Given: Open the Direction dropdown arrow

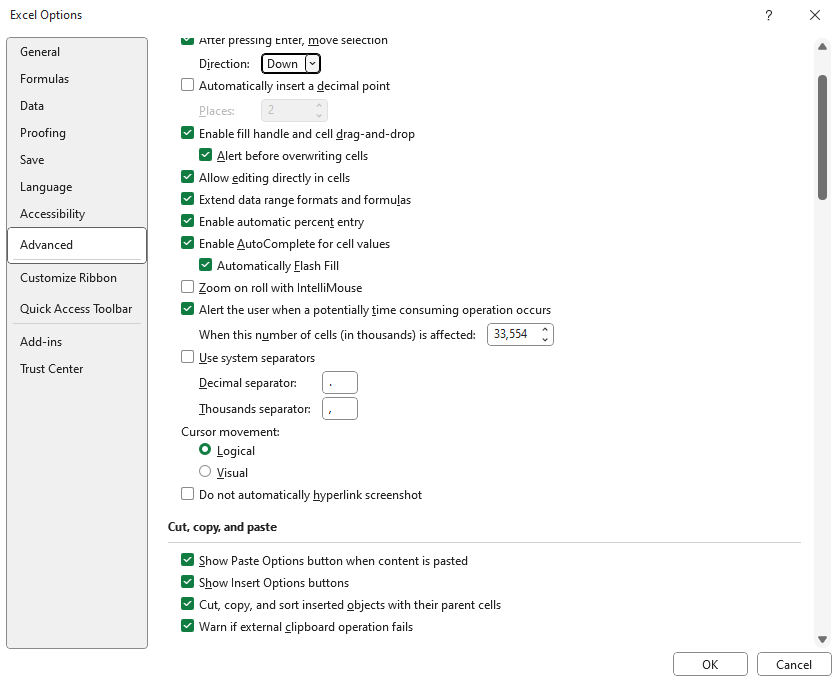Looking at the screenshot, I should point(313,64).
